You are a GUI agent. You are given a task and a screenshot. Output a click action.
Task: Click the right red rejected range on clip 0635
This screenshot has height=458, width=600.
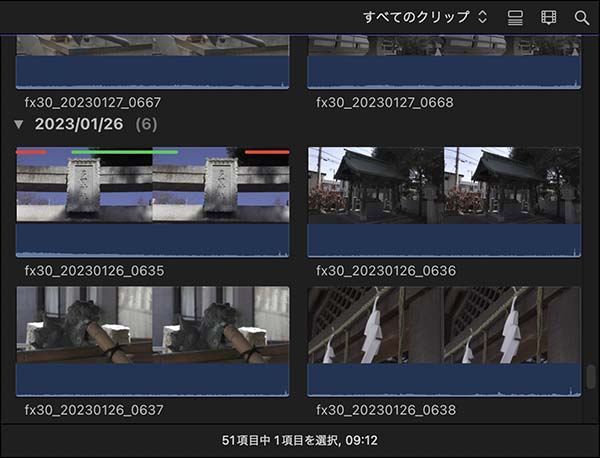coord(267,152)
